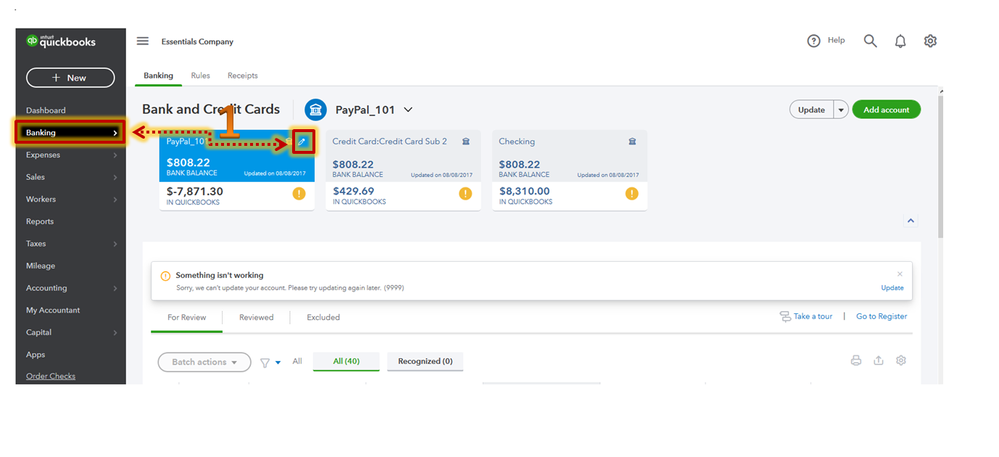Switch to the Banking tab
The width and height of the screenshot is (999, 457).
click(x=158, y=75)
